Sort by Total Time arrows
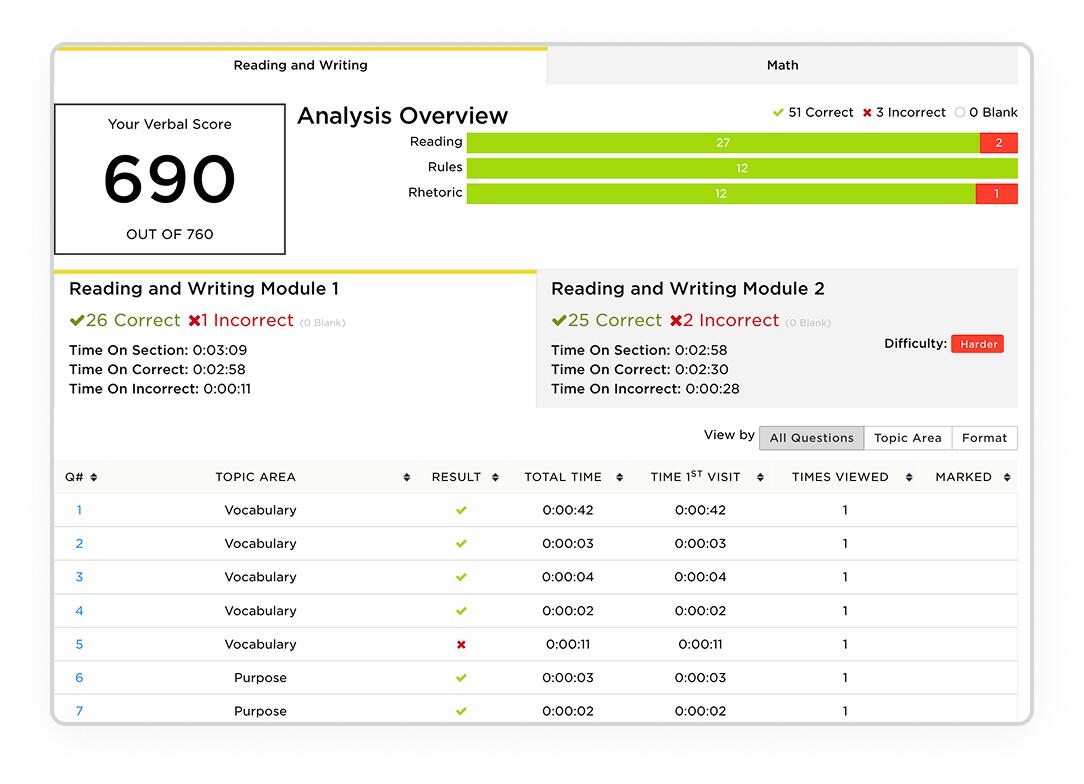Viewport: 1084px width, 784px height. pos(620,478)
